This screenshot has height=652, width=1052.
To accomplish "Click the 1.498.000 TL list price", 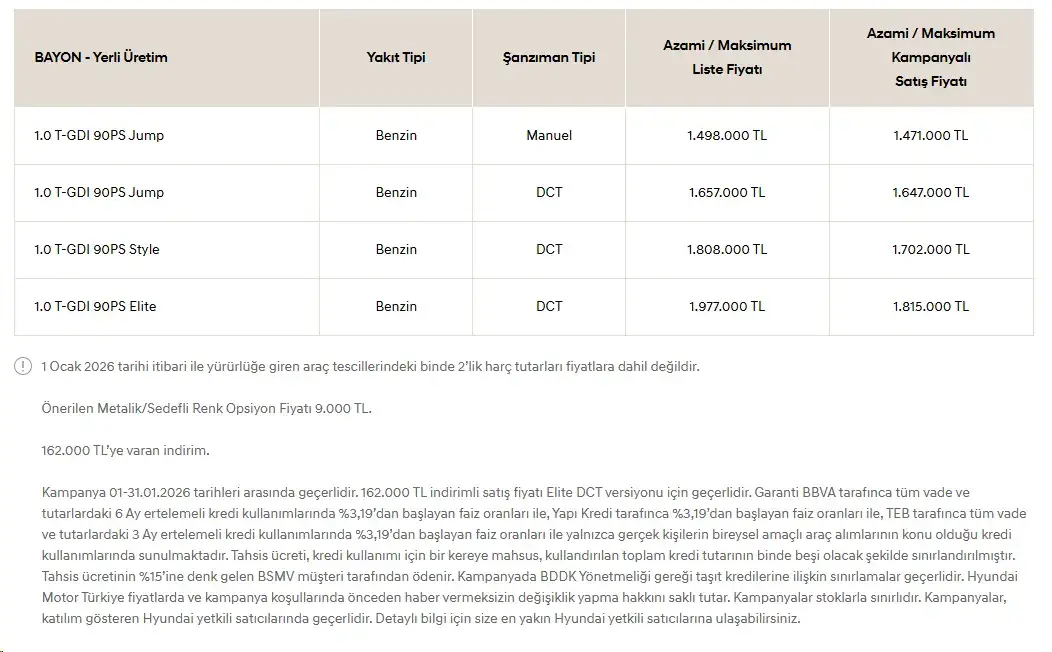I will 727,135.
